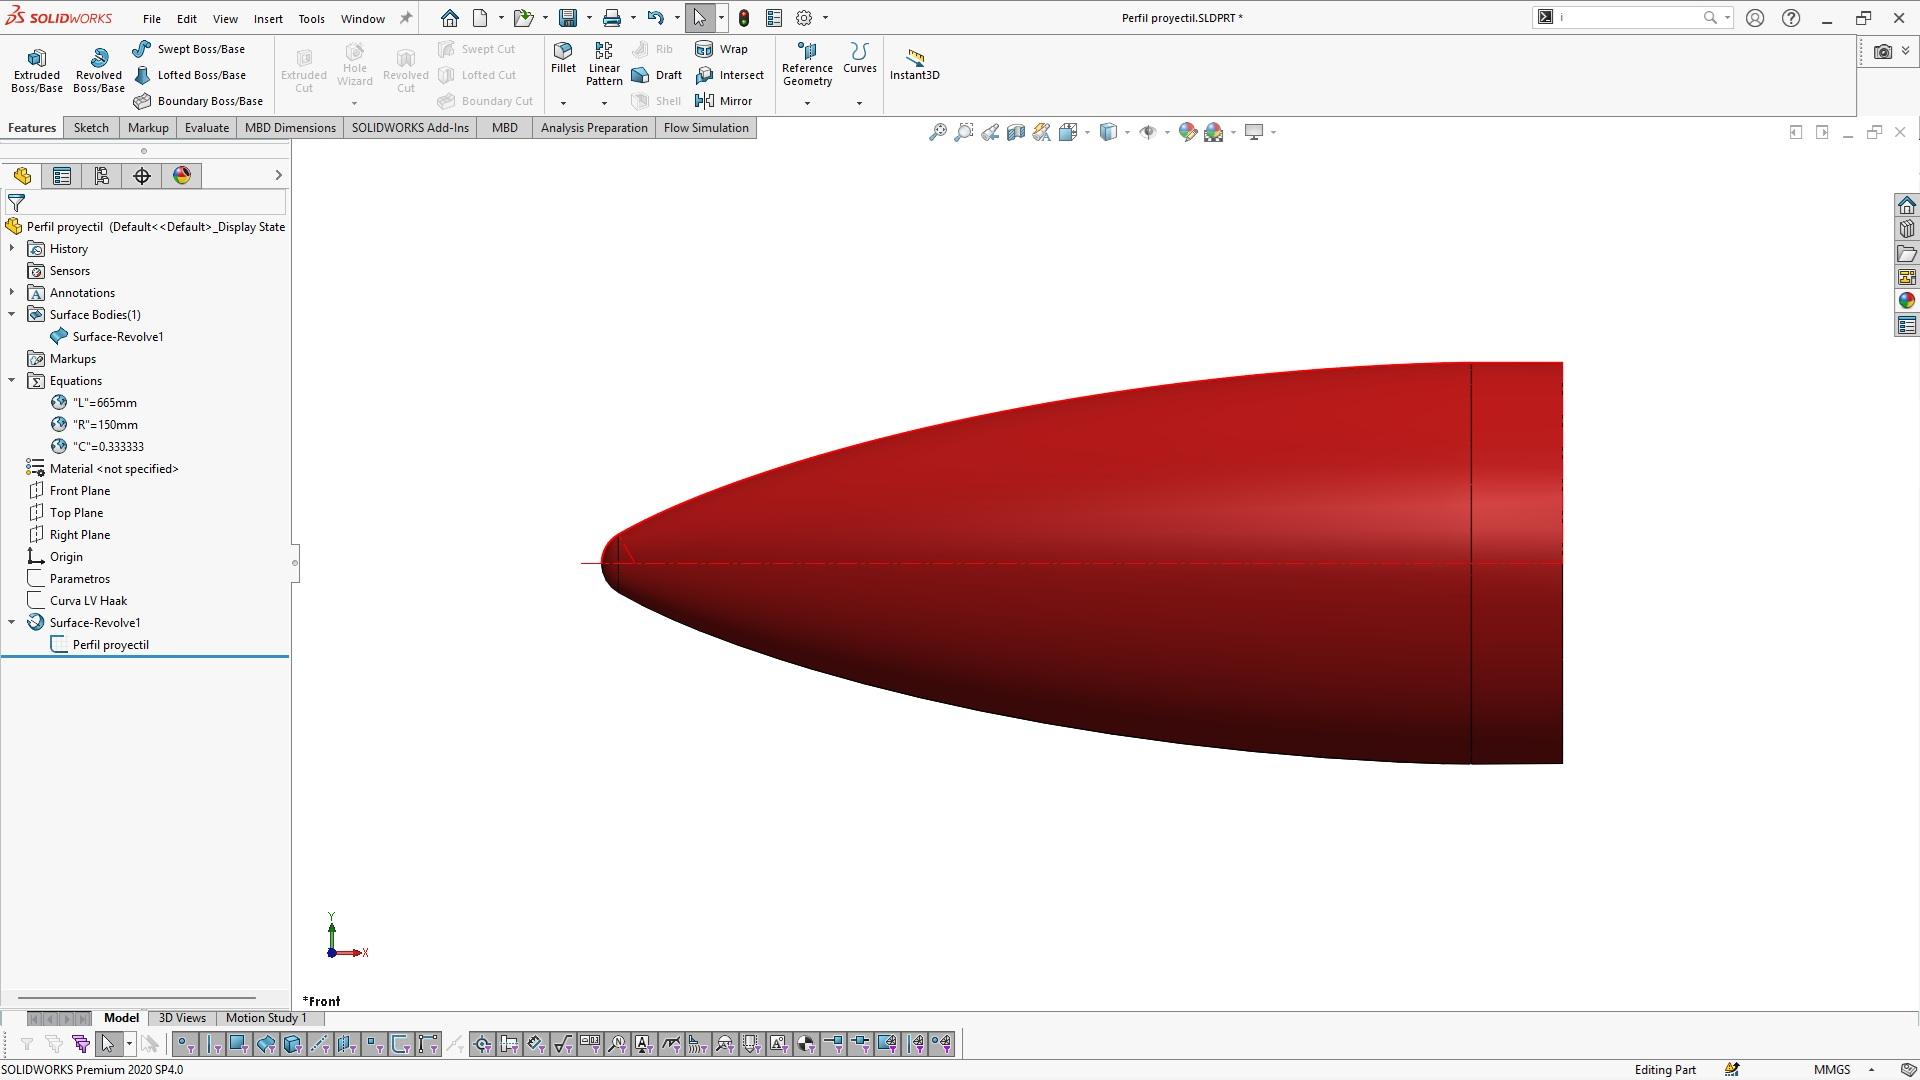Toggle the Wrap feature on
Image resolution: width=1920 pixels, height=1080 pixels.
(x=724, y=49)
